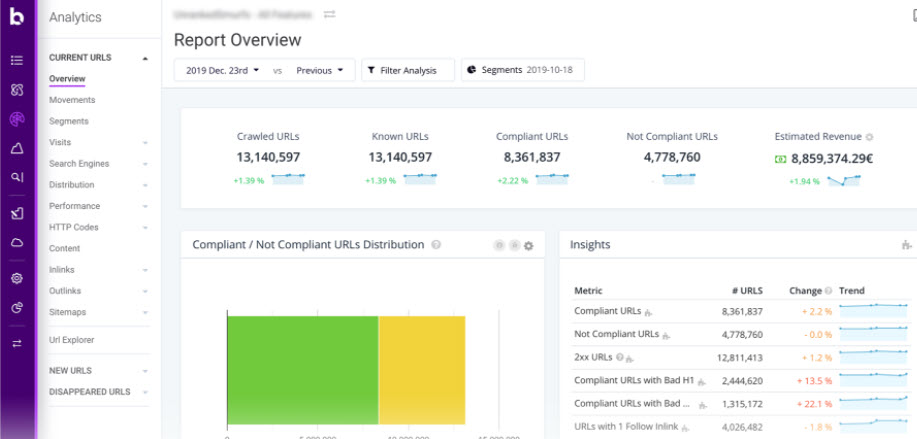
Task: Open the 2019 Dec. 23rd date dropdown
Action: (x=222, y=70)
